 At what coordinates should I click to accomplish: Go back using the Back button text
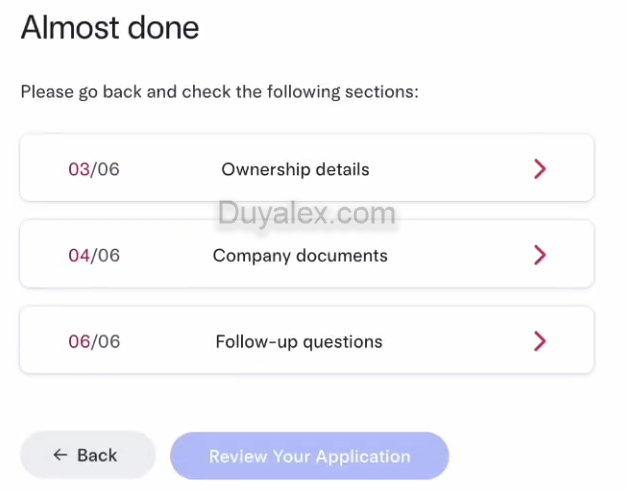pyautogui.click(x=97, y=455)
